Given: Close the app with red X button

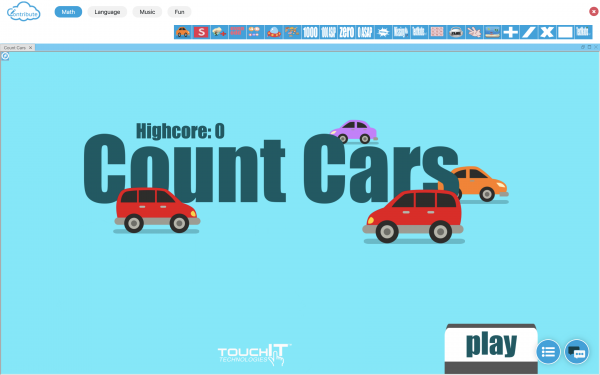Looking at the screenshot, I should pyautogui.click(x=593, y=11).
